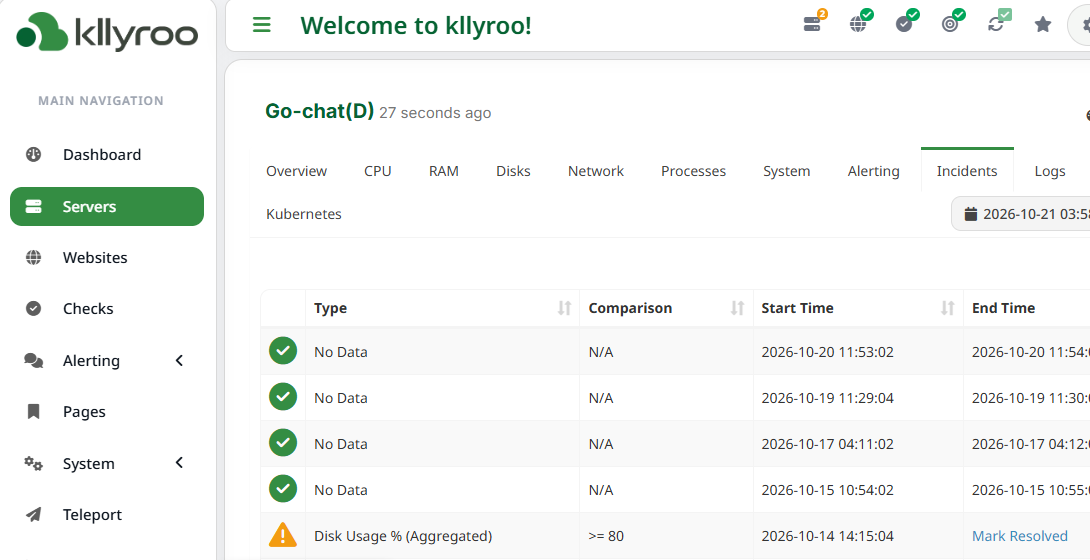Click the >= 80 comparison value
The image size is (1090, 560).
pyautogui.click(x=606, y=536)
